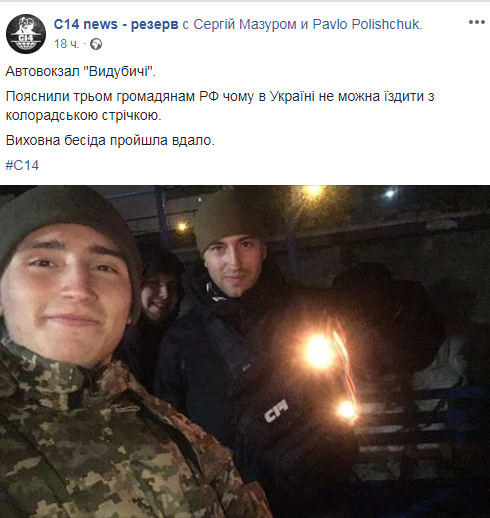Click the white C14 patch in the photo
The width and height of the screenshot is (490, 518).
pos(276,411)
